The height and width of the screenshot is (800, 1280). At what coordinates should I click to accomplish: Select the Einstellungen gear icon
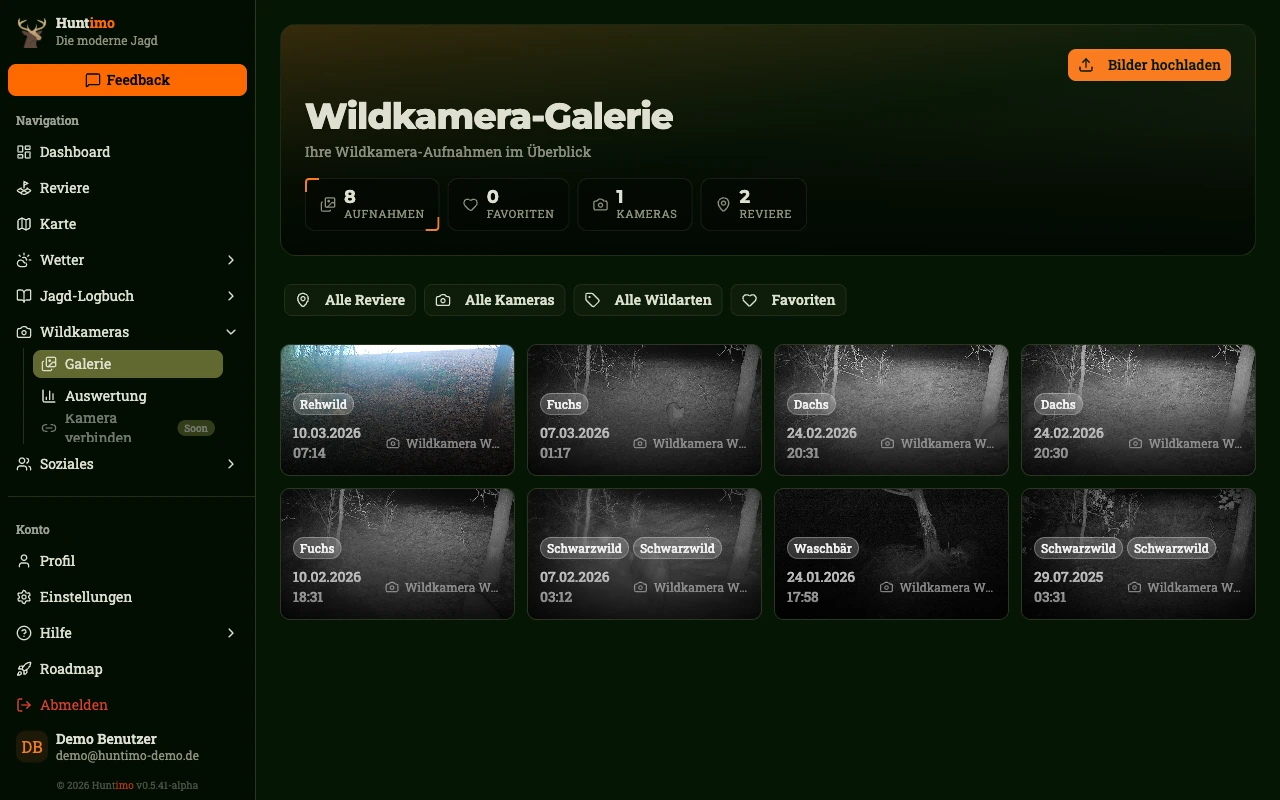22,597
